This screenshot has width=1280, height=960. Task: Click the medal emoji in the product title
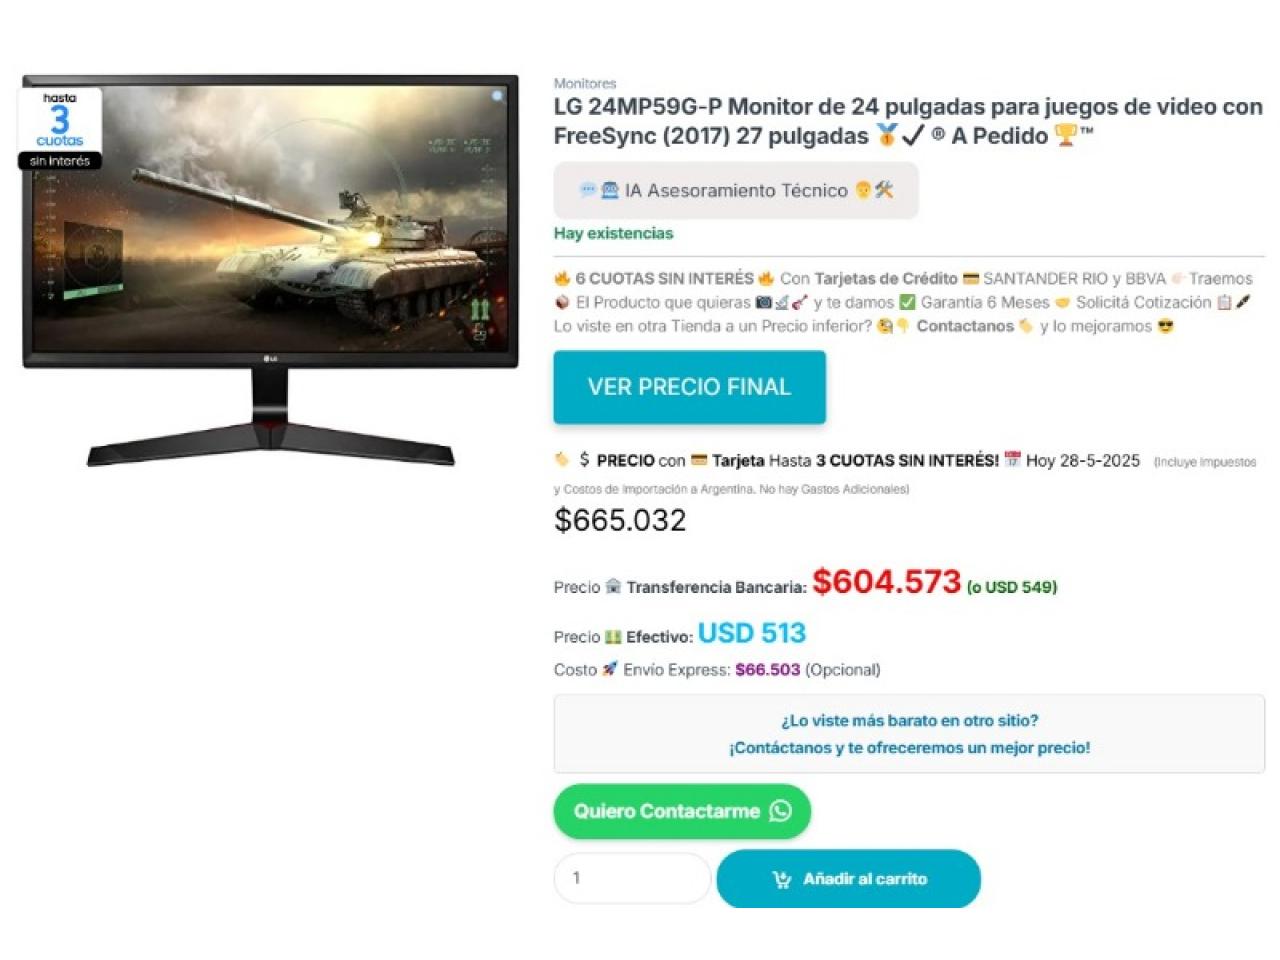pos(886,136)
